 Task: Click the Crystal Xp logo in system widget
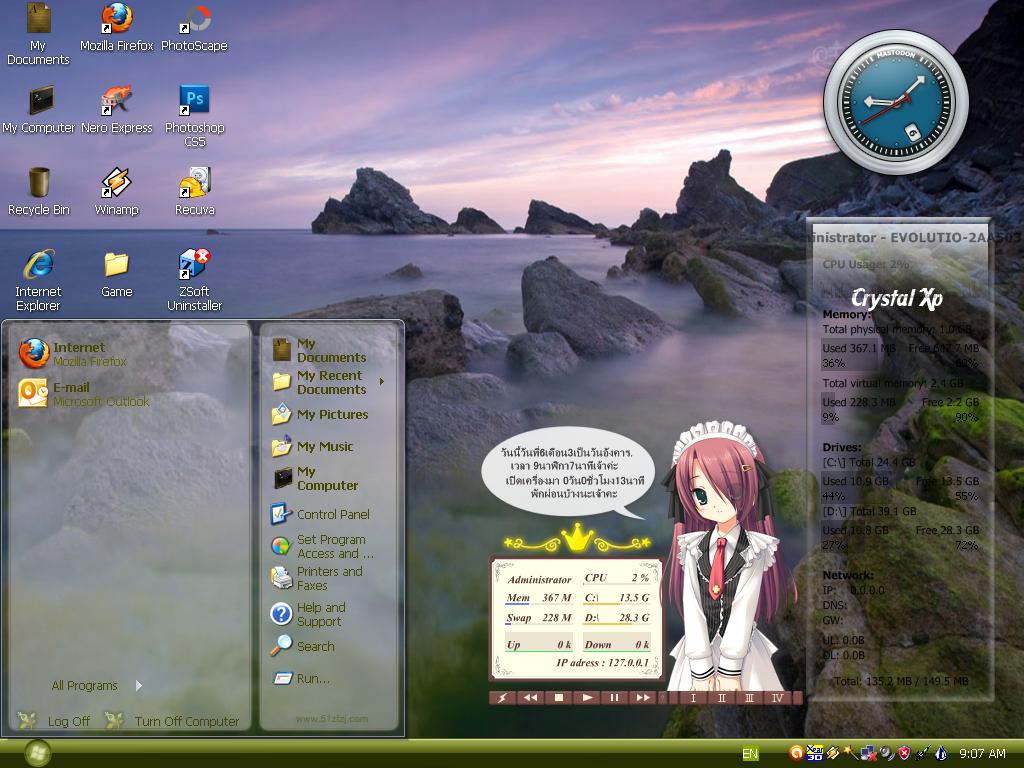click(896, 298)
